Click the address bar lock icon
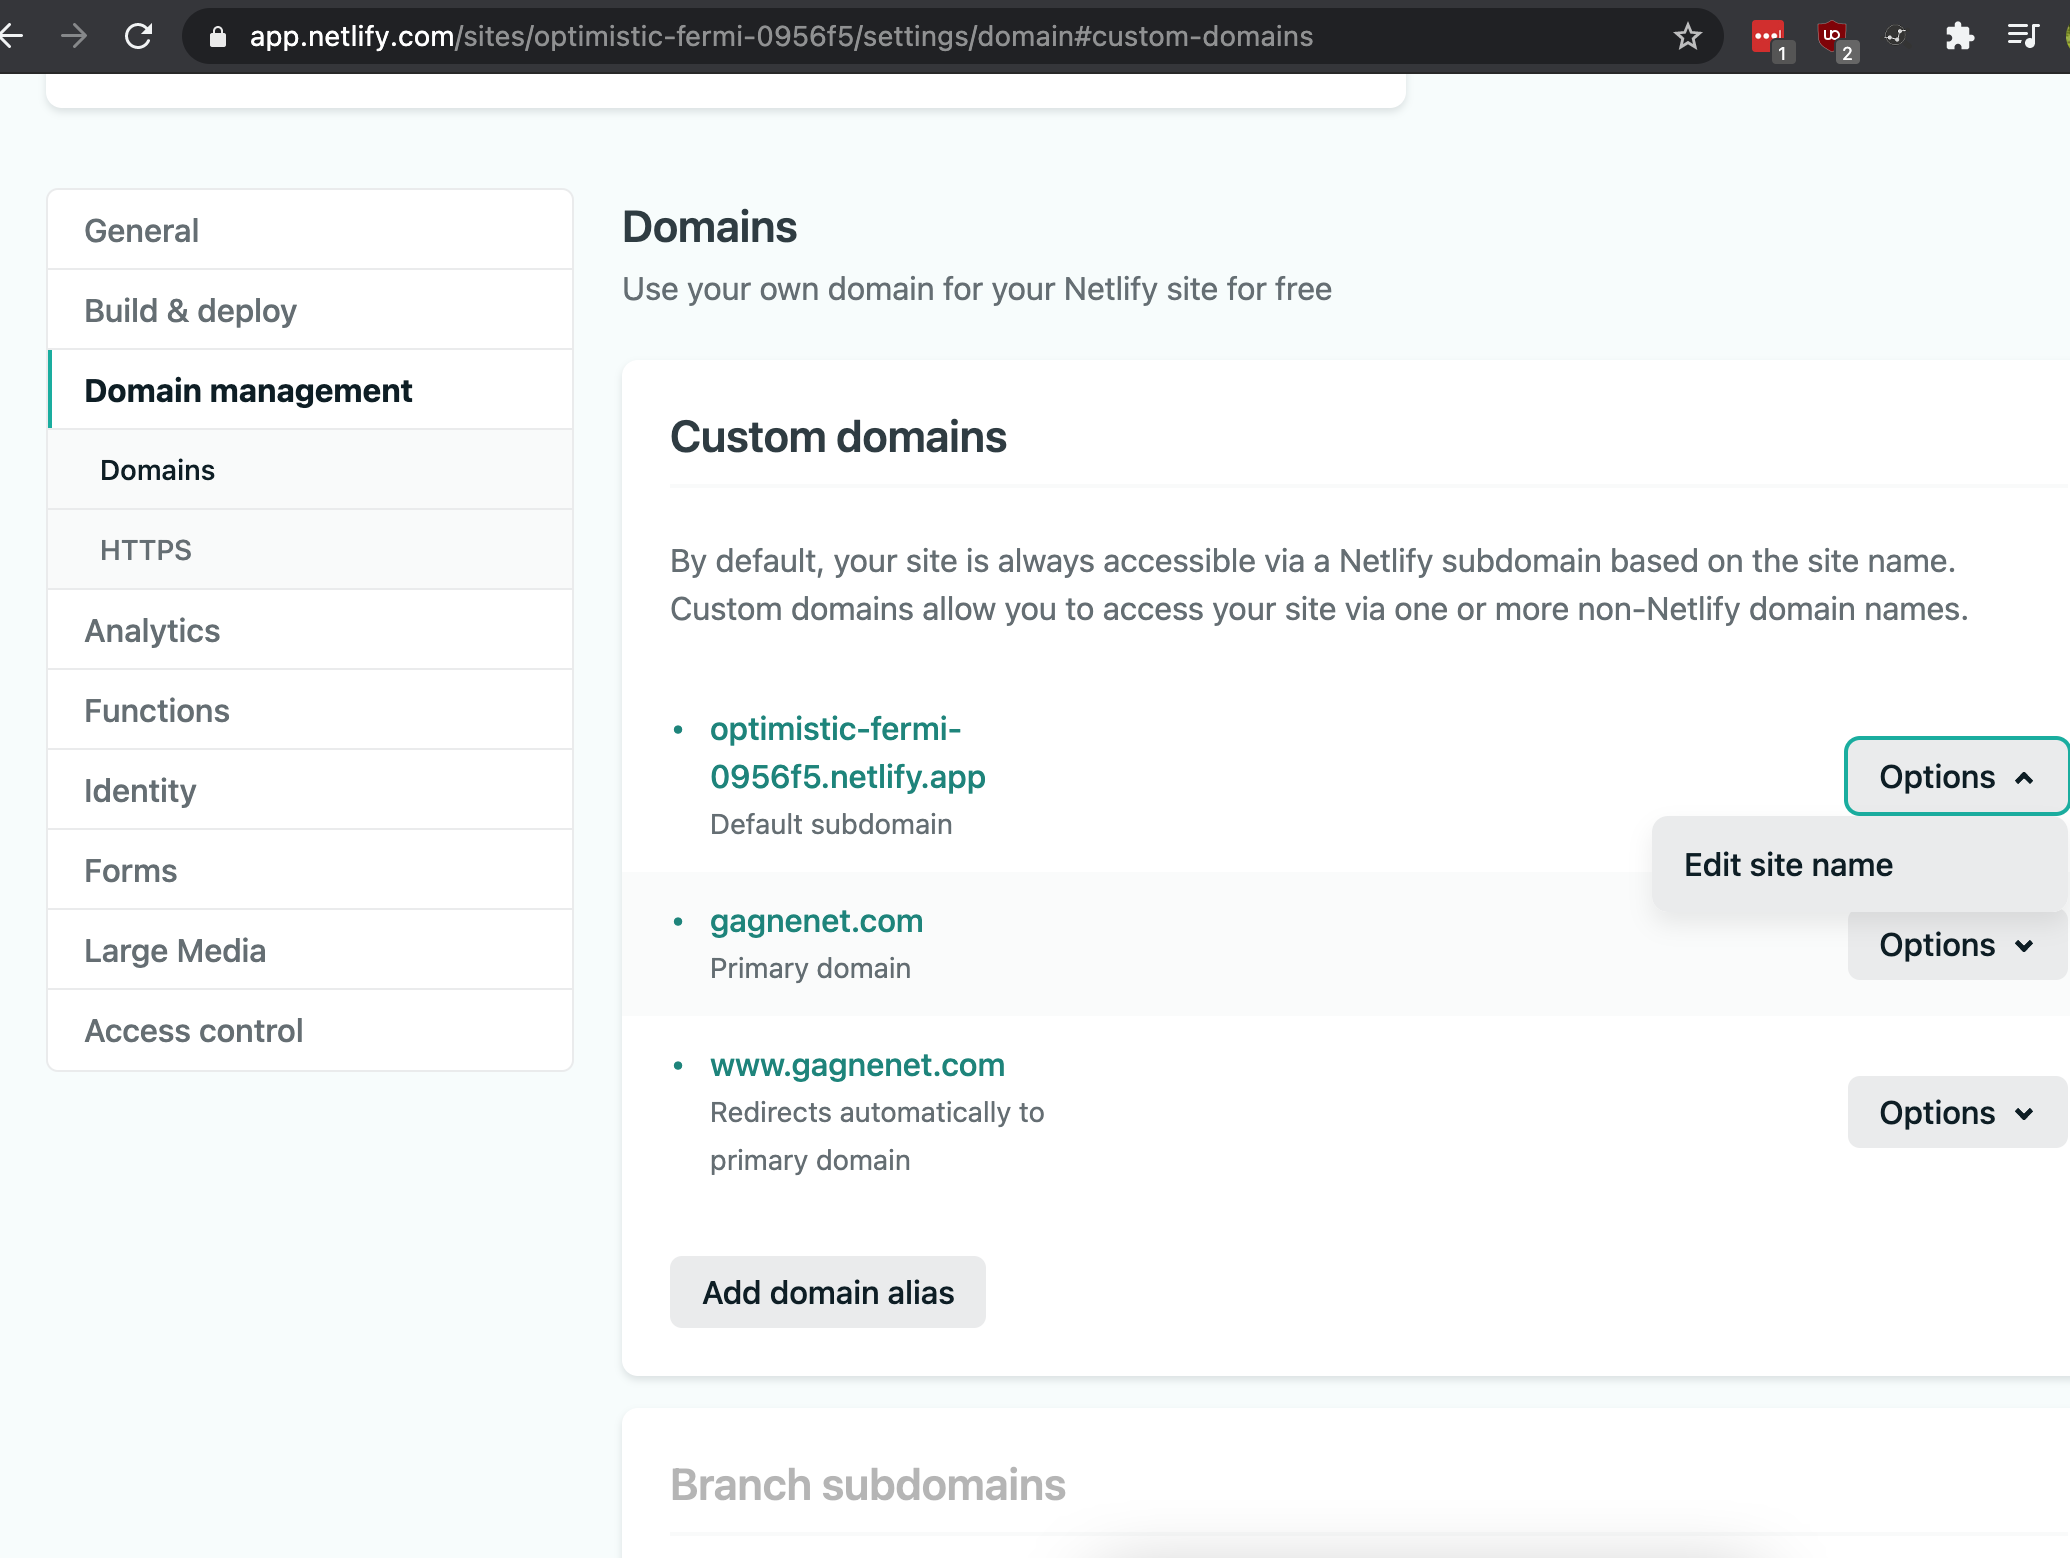Viewport: 2070px width, 1558px height. click(x=219, y=36)
